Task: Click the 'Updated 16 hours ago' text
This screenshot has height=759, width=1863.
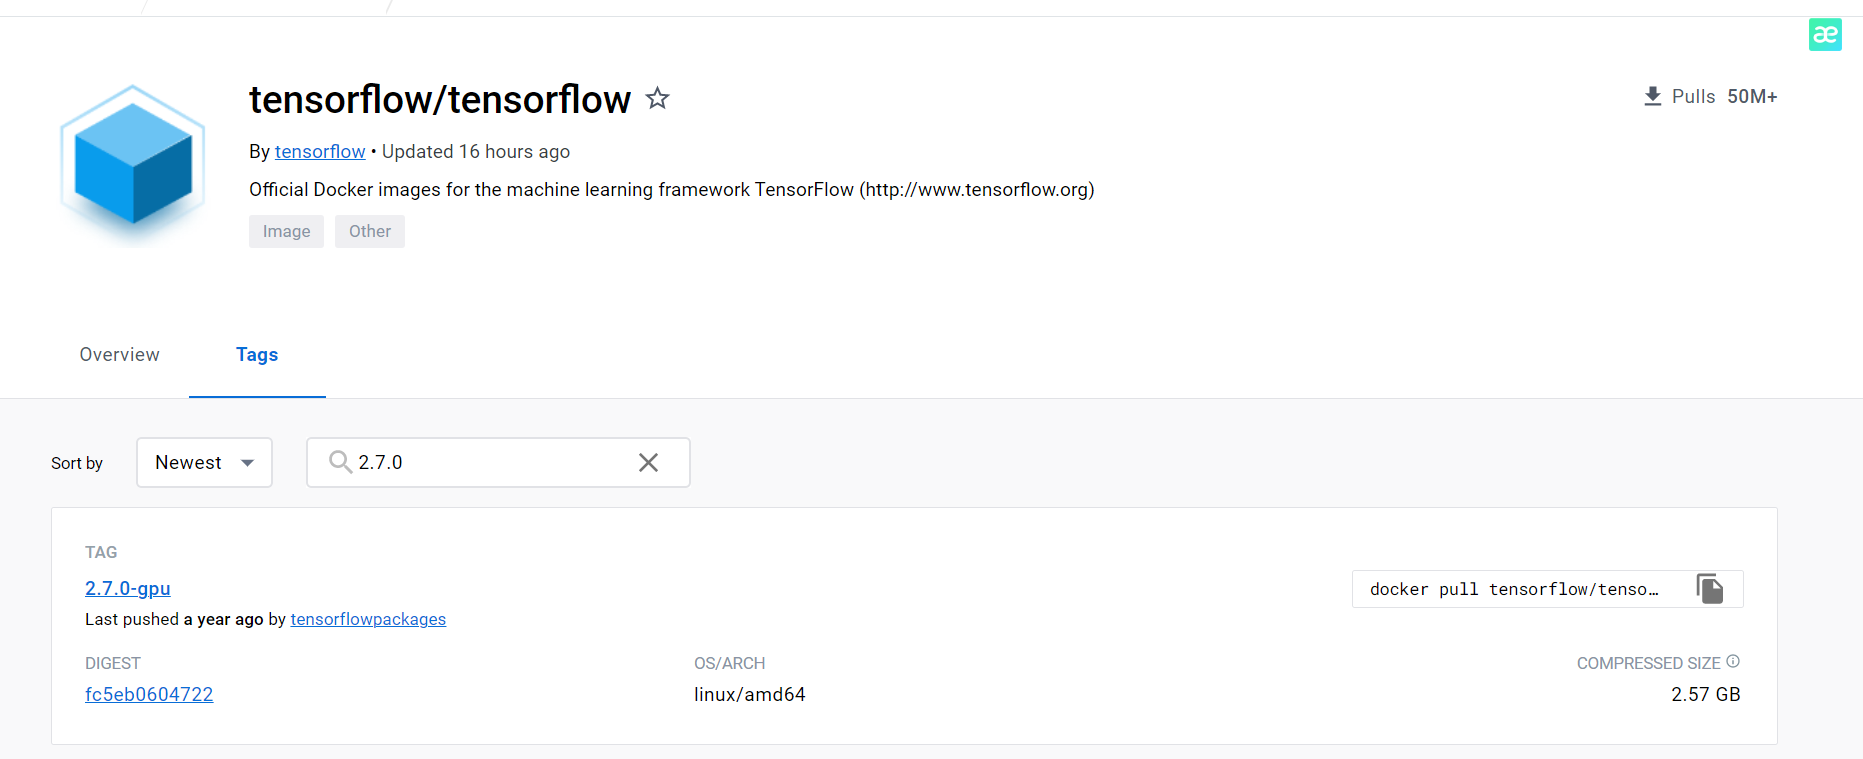Action: [x=476, y=151]
